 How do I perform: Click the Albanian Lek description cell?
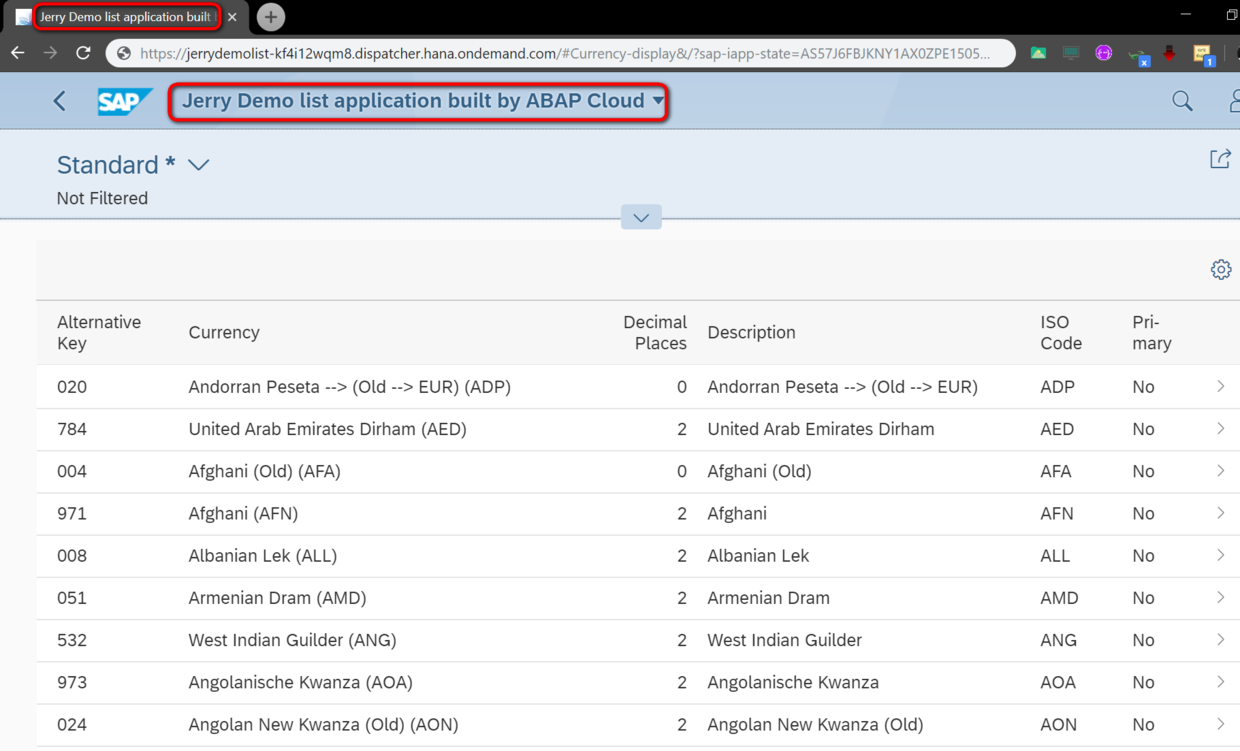tap(758, 556)
